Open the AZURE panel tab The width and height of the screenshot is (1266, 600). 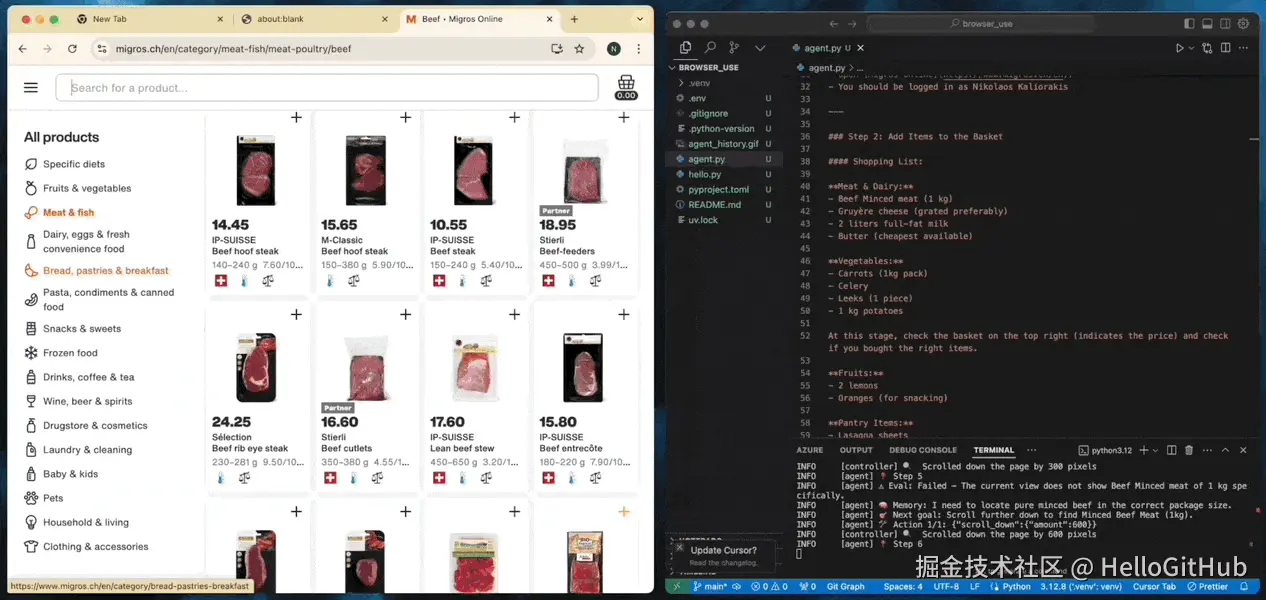[809, 450]
